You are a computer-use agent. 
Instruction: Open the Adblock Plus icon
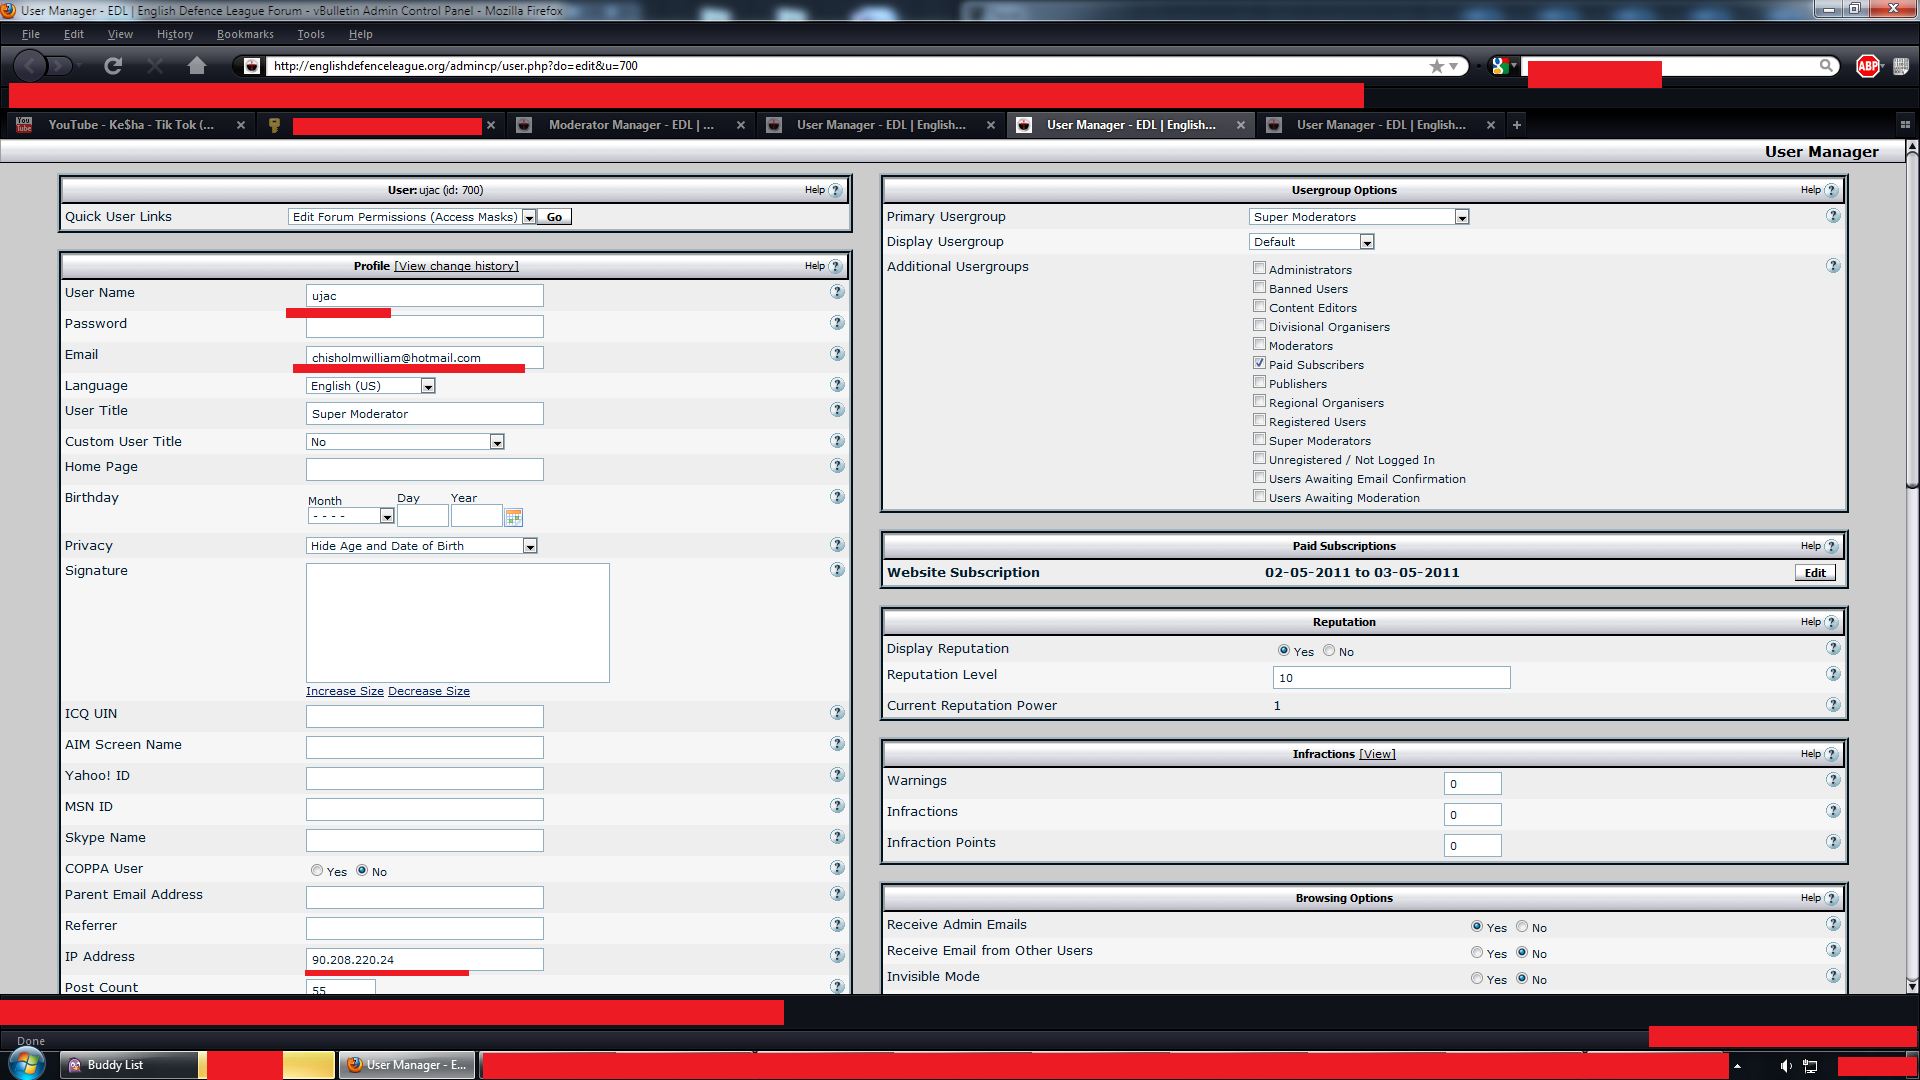[1867, 66]
